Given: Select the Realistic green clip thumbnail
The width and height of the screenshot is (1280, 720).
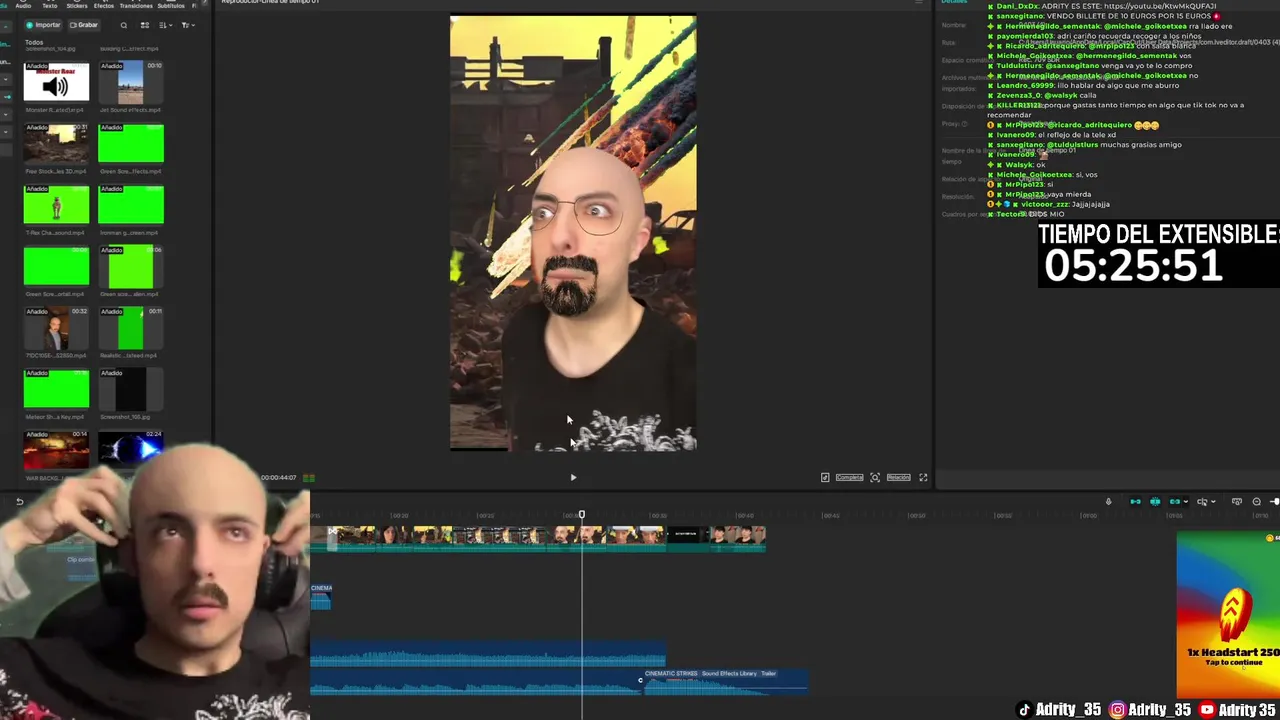Looking at the screenshot, I should (x=131, y=328).
